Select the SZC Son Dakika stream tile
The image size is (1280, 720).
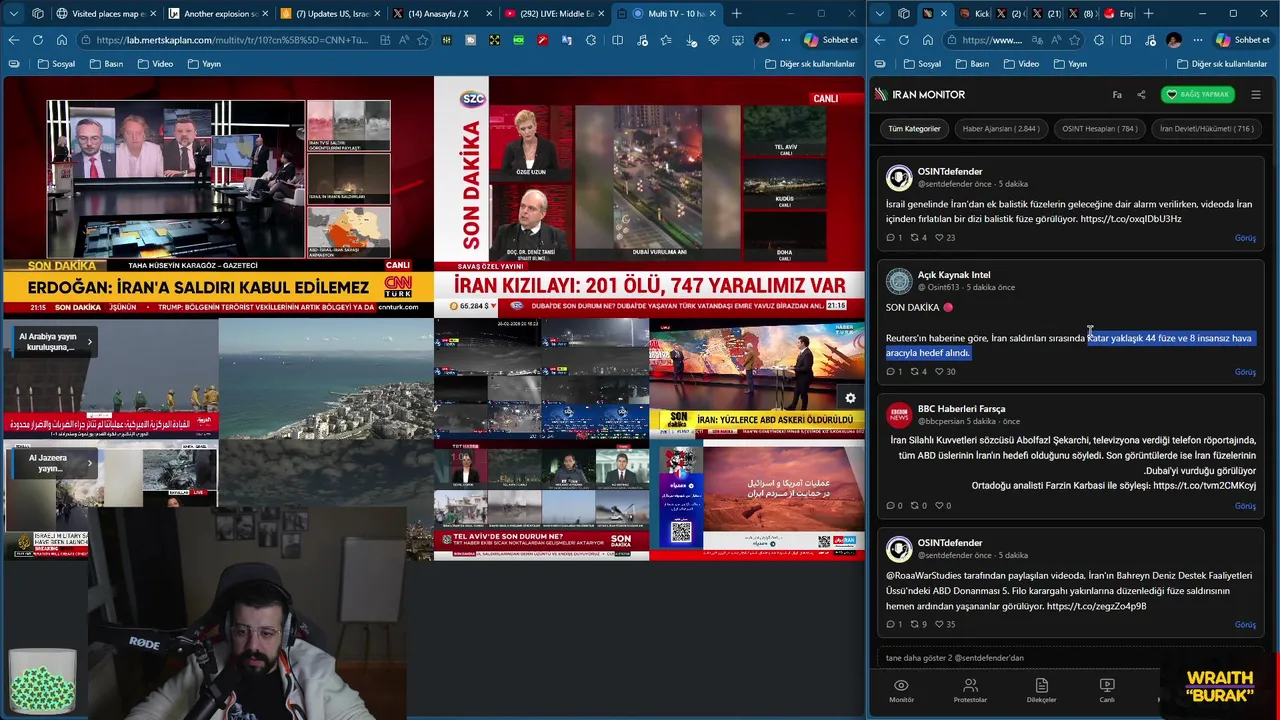[649, 197]
